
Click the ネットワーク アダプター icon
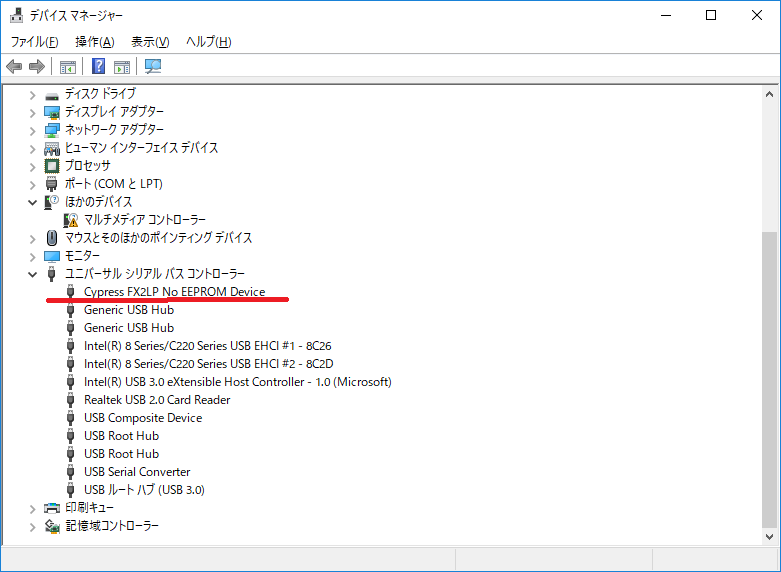[52, 130]
